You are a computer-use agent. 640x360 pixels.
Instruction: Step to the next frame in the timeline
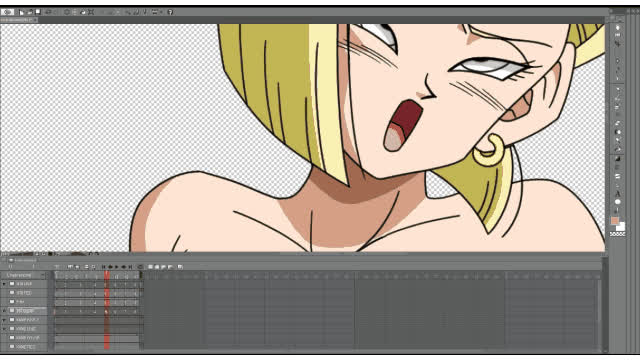[x=124, y=267]
